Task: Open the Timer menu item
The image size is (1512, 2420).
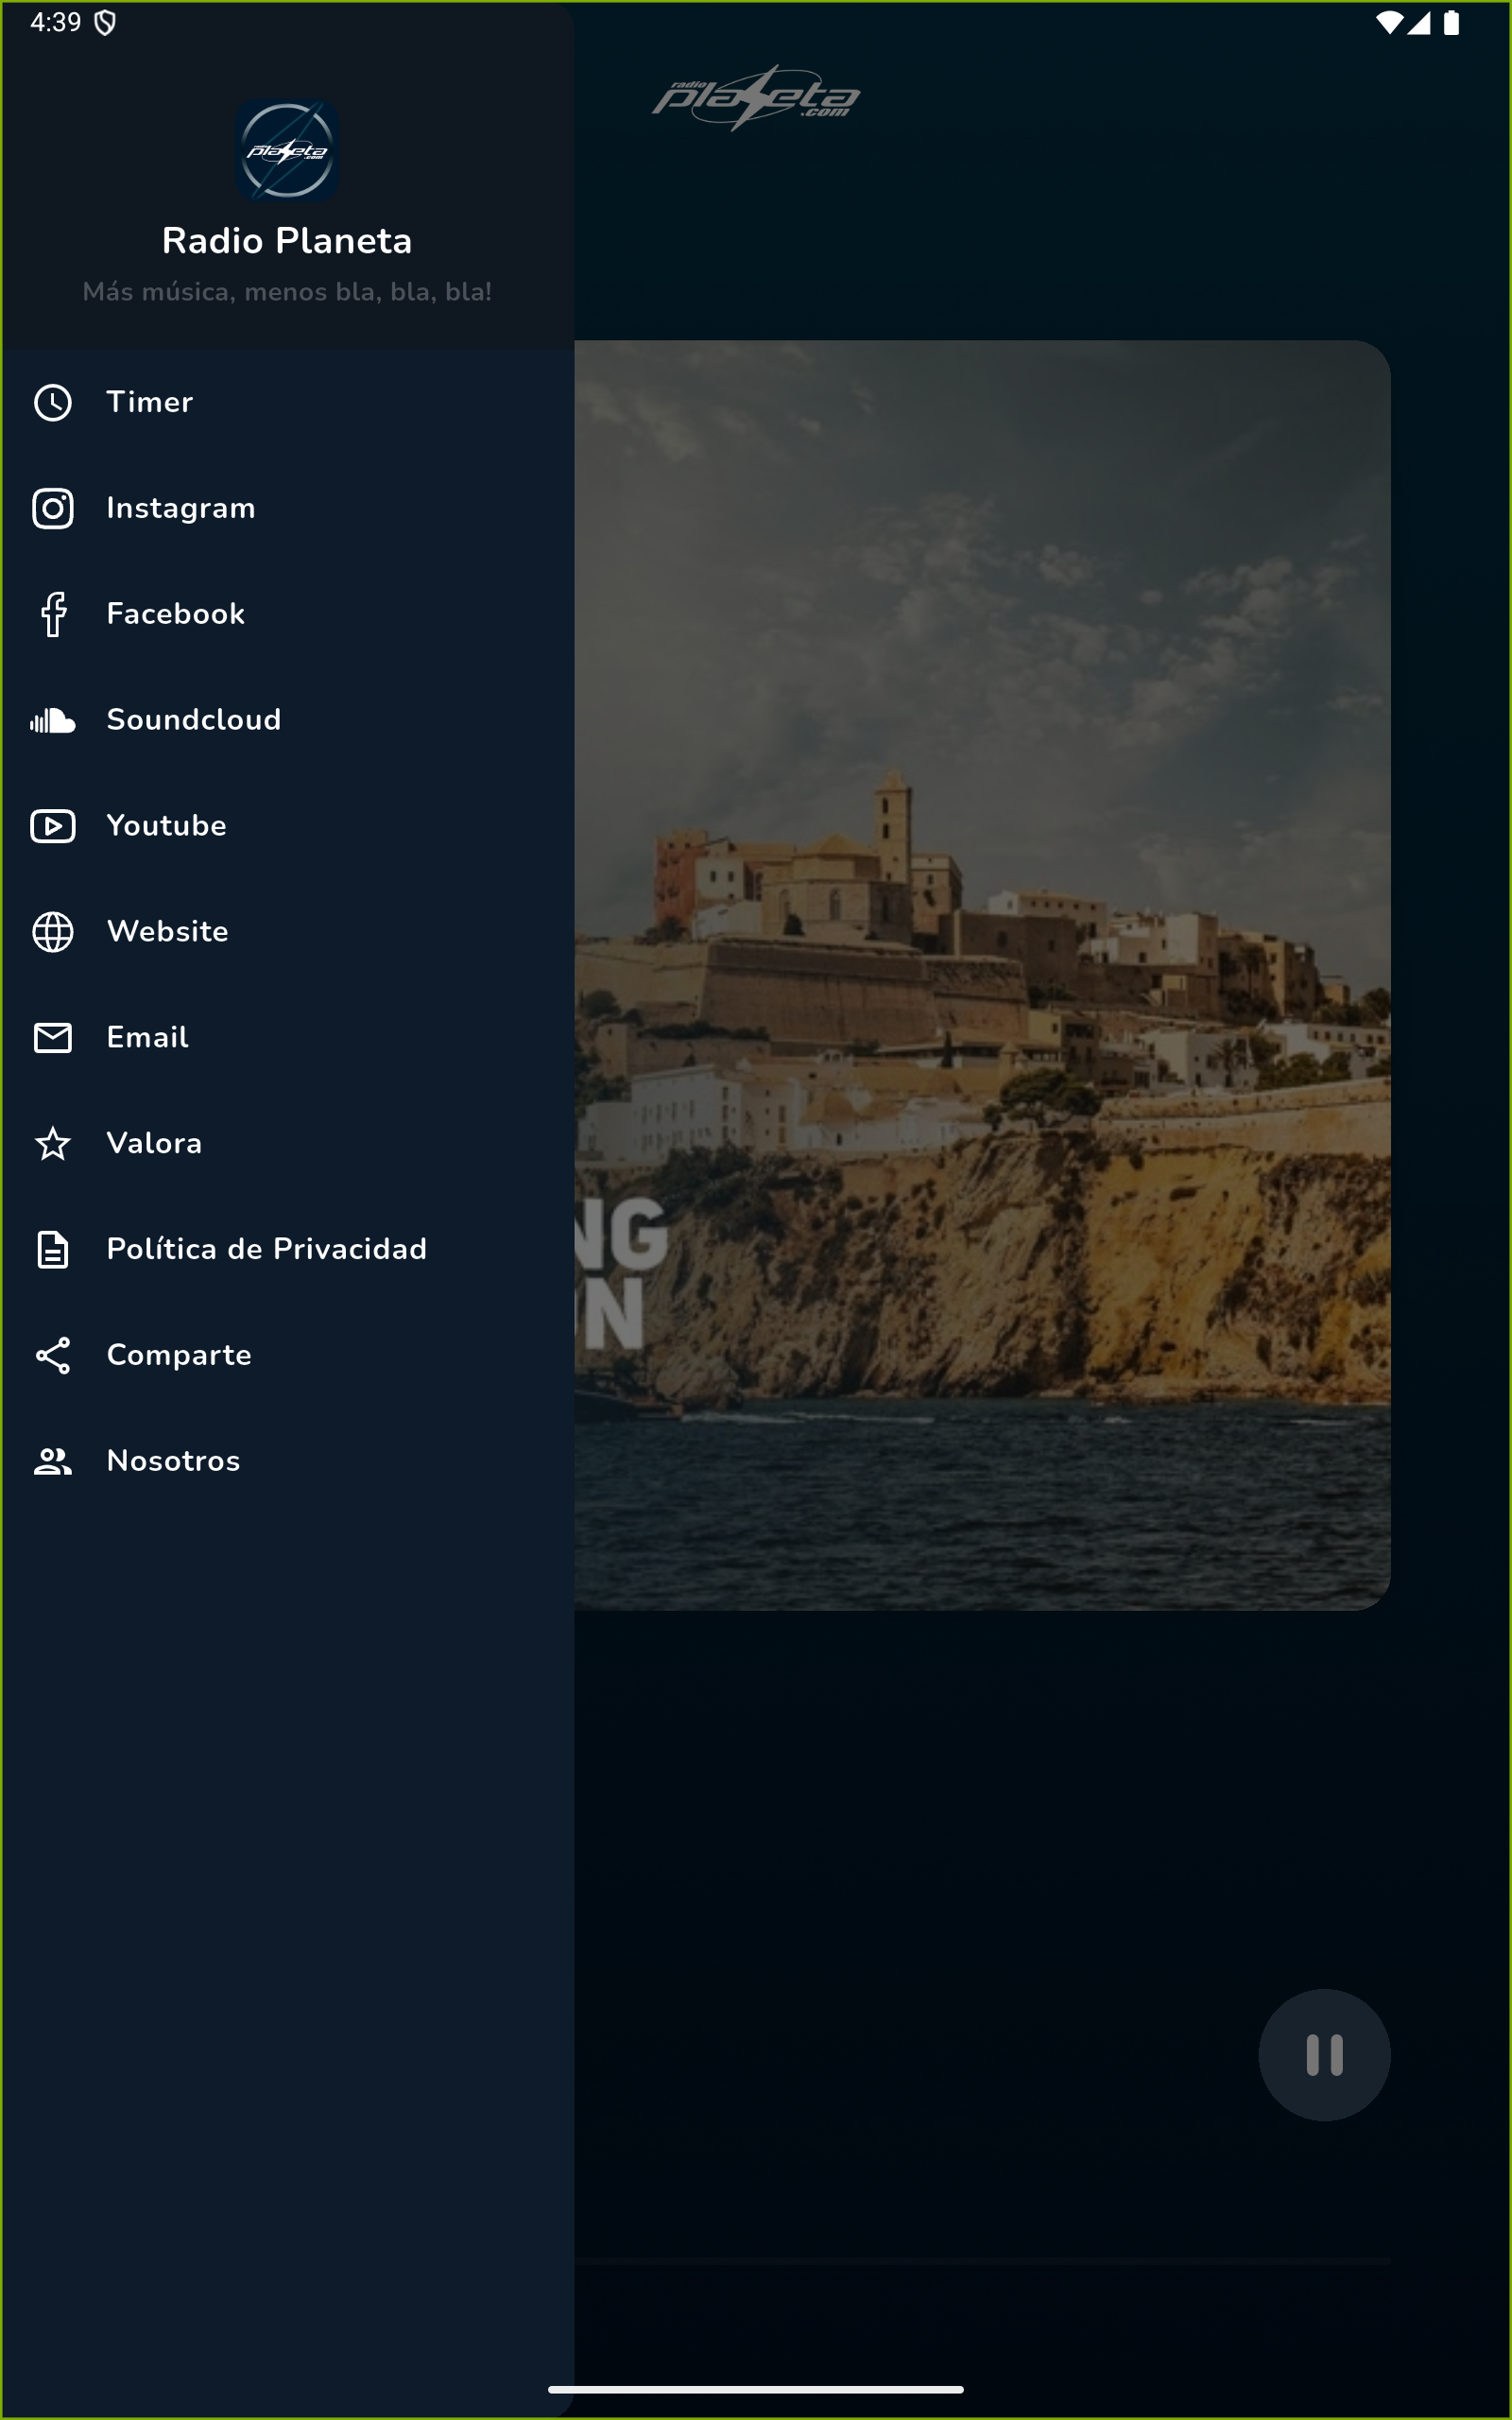Action: pyautogui.click(x=287, y=402)
